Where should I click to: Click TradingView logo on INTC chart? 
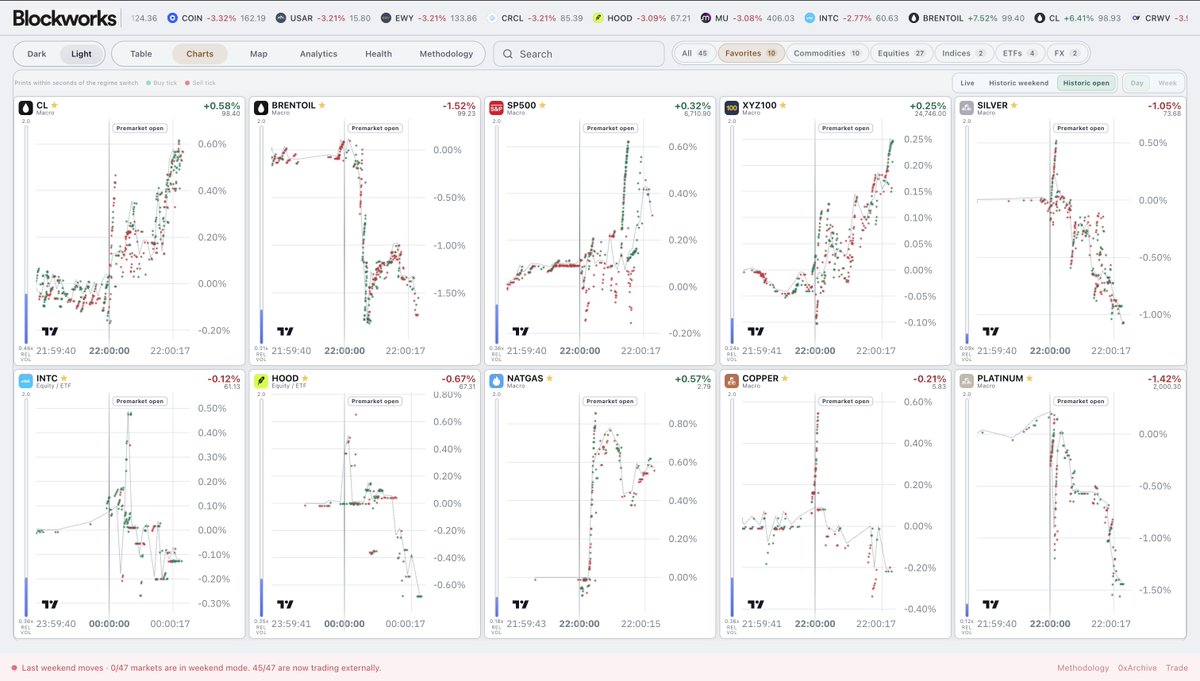click(x=50, y=604)
